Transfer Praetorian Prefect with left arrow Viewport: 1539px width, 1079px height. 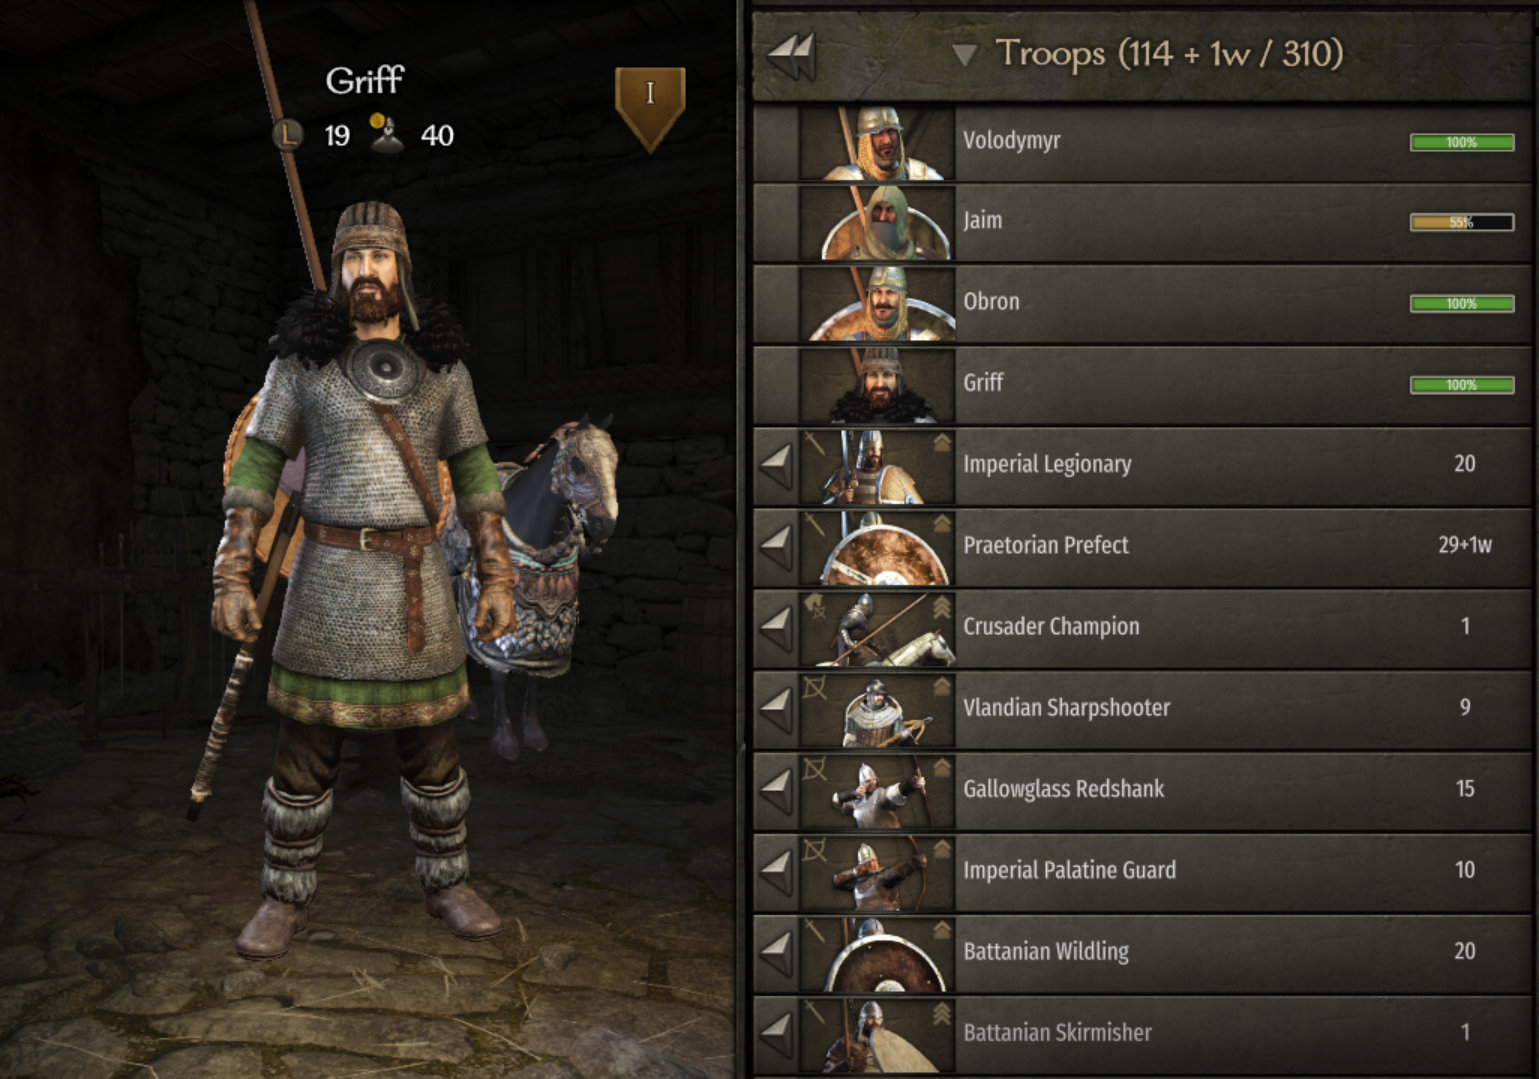point(776,546)
